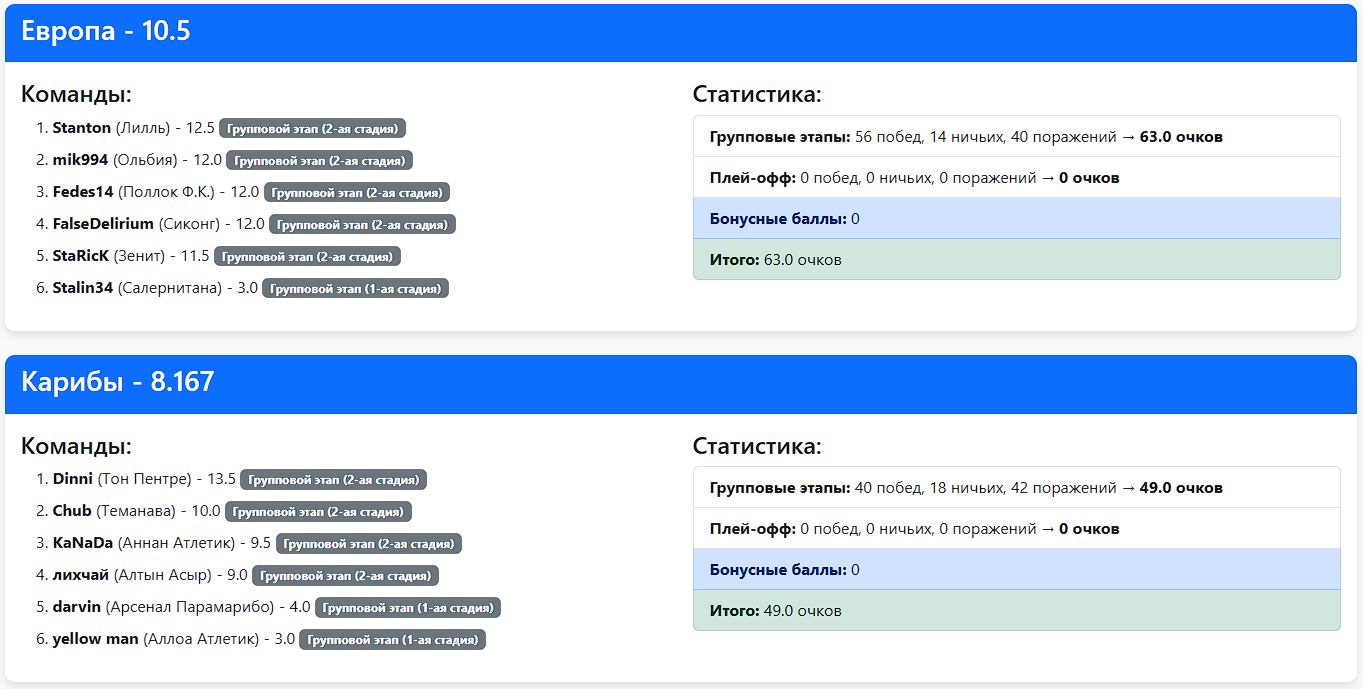Select the Dinni (Тон Пентре) entry
The height and width of the screenshot is (689, 1363).
pyautogui.click(x=232, y=479)
